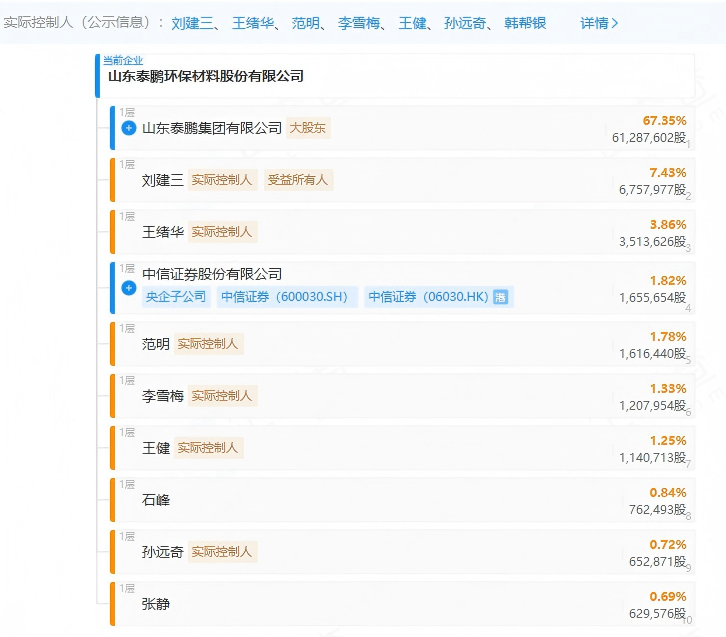The image size is (726, 637).
Task: Select shareholder 张静 in the list
Action: pyautogui.click(x=156, y=604)
